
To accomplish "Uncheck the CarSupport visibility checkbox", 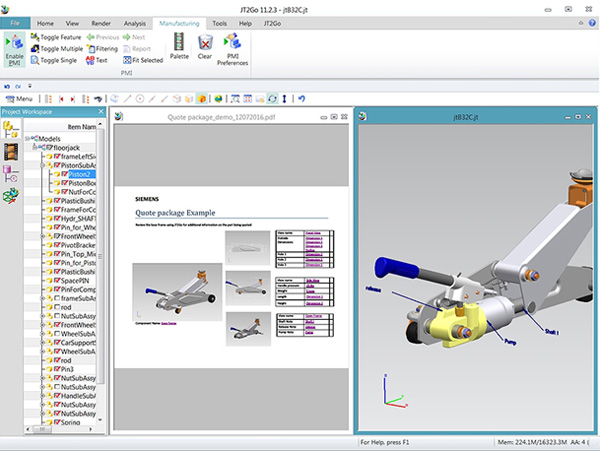I will point(57,342).
